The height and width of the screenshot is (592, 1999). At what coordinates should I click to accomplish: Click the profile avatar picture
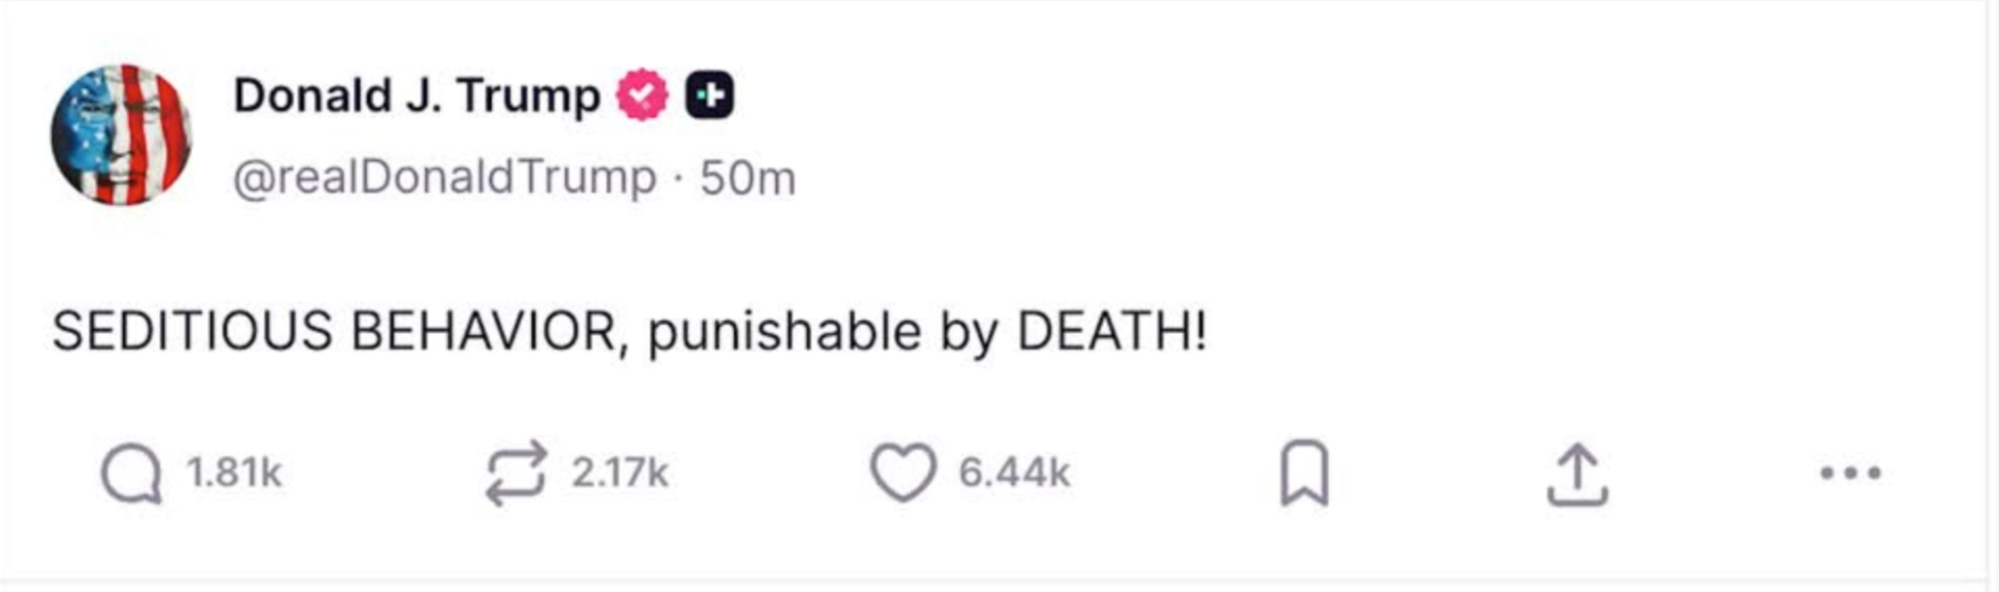pyautogui.click(x=125, y=135)
